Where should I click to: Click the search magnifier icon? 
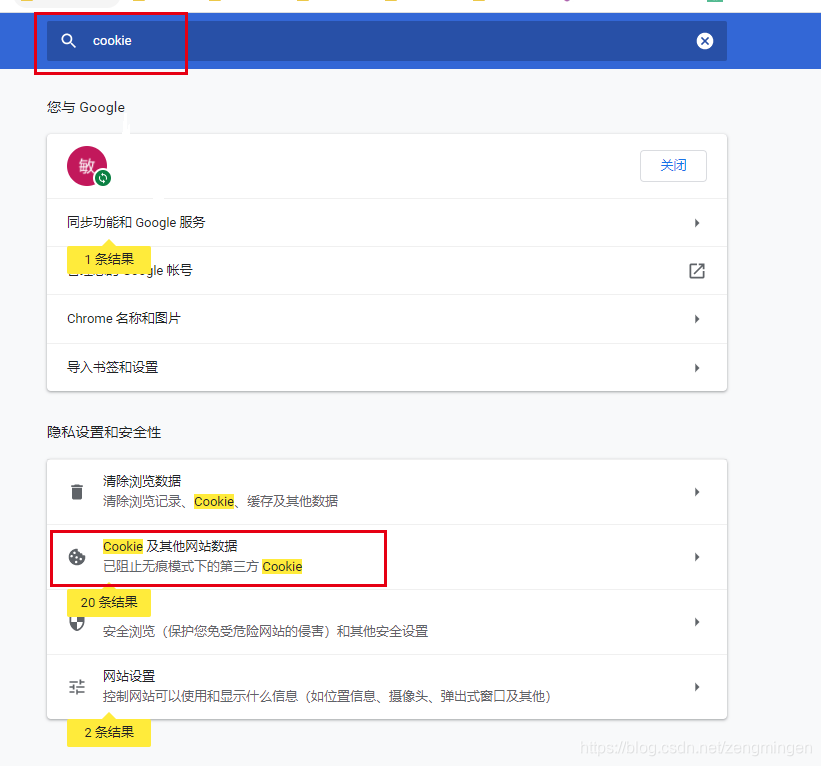pos(69,41)
